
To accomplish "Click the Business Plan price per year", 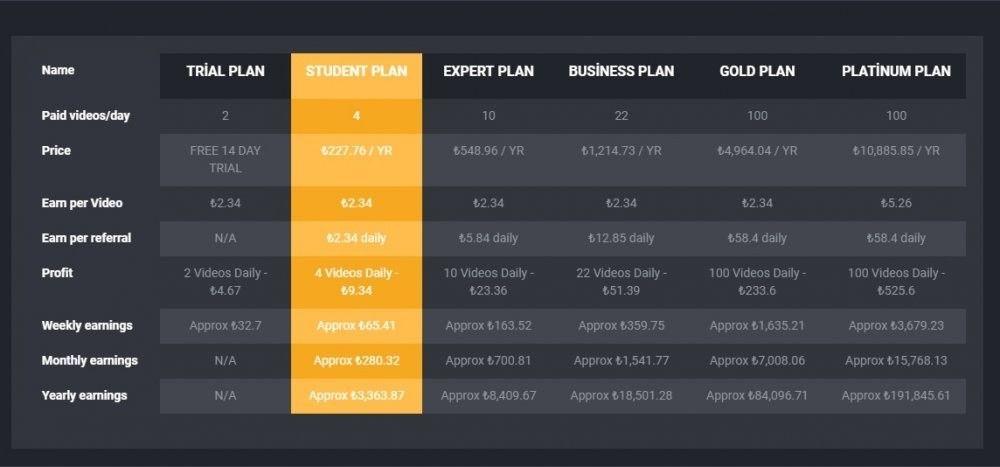I will pos(621,151).
